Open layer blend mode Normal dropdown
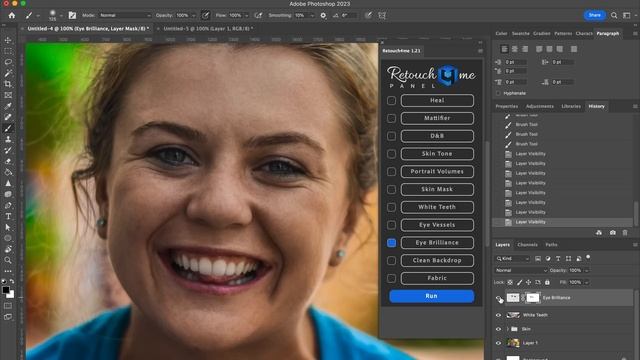The width and height of the screenshot is (640, 360). point(521,270)
